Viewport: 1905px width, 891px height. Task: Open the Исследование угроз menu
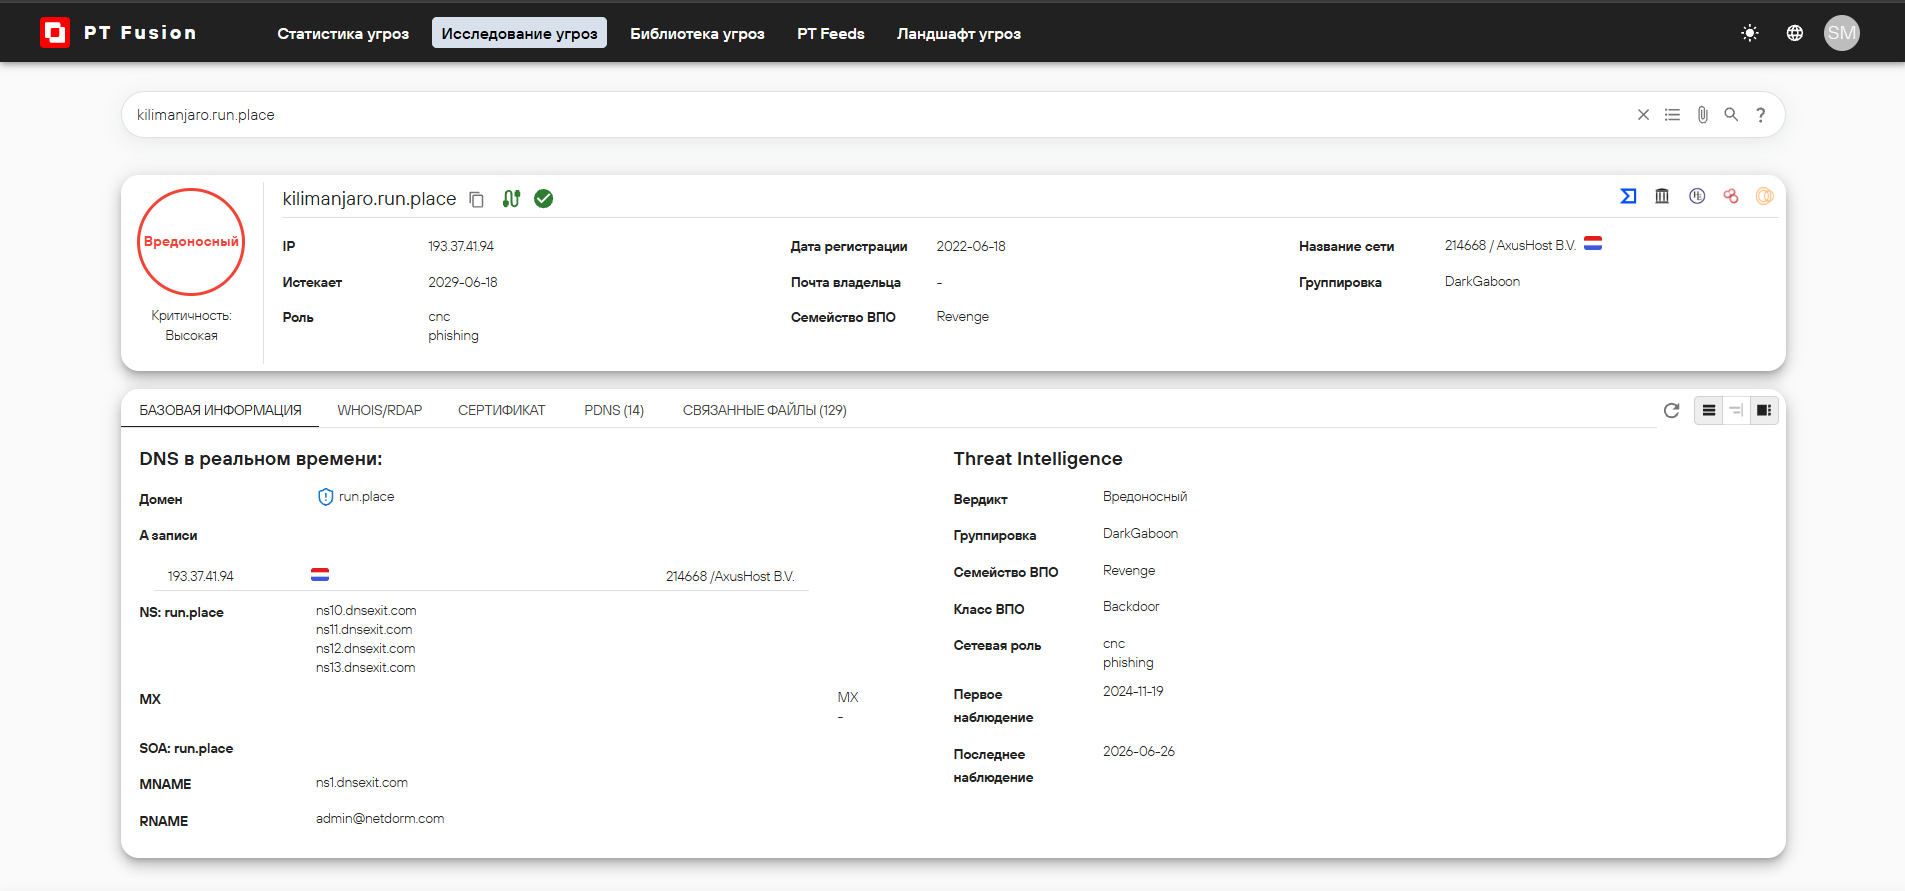click(519, 33)
